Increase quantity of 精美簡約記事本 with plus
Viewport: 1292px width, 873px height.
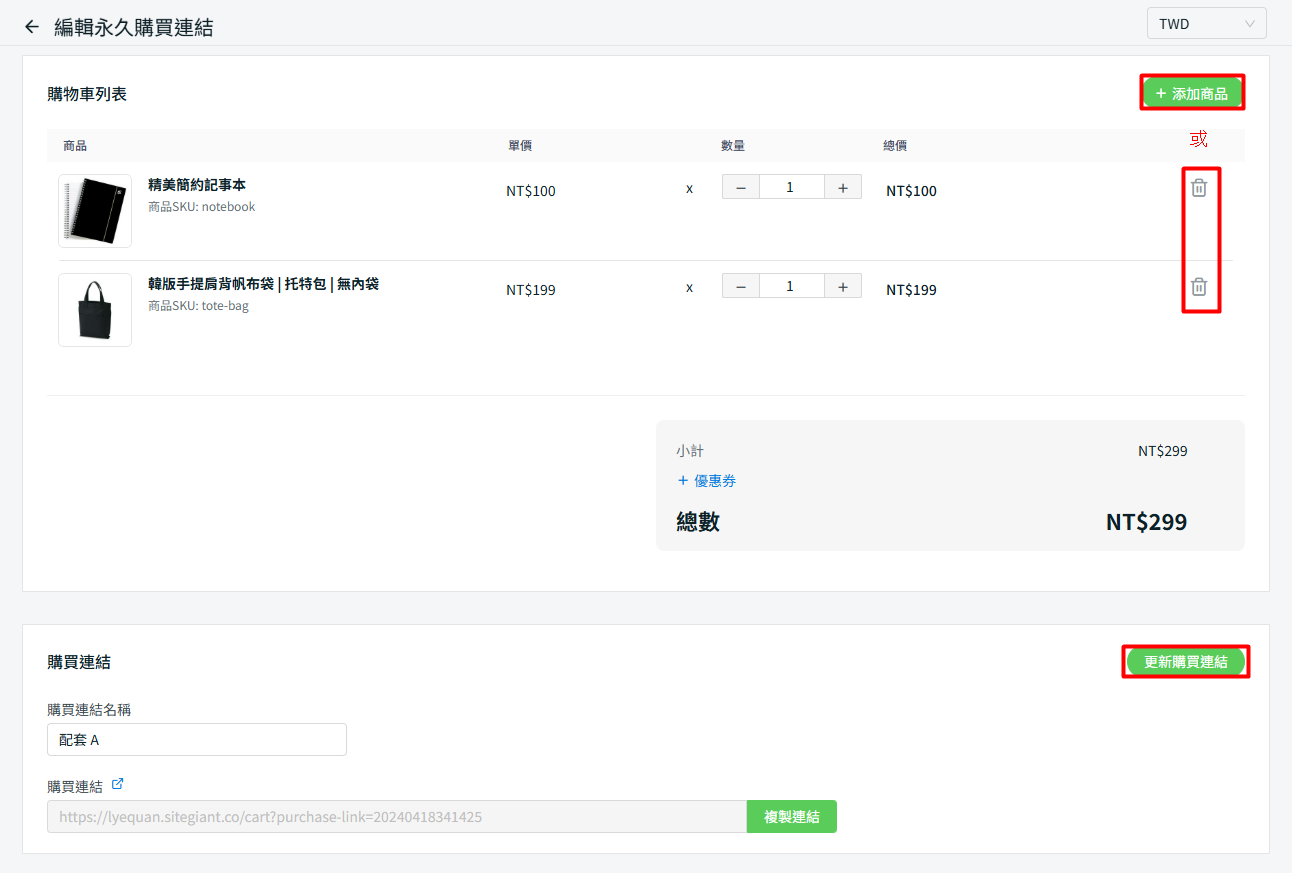click(x=843, y=187)
